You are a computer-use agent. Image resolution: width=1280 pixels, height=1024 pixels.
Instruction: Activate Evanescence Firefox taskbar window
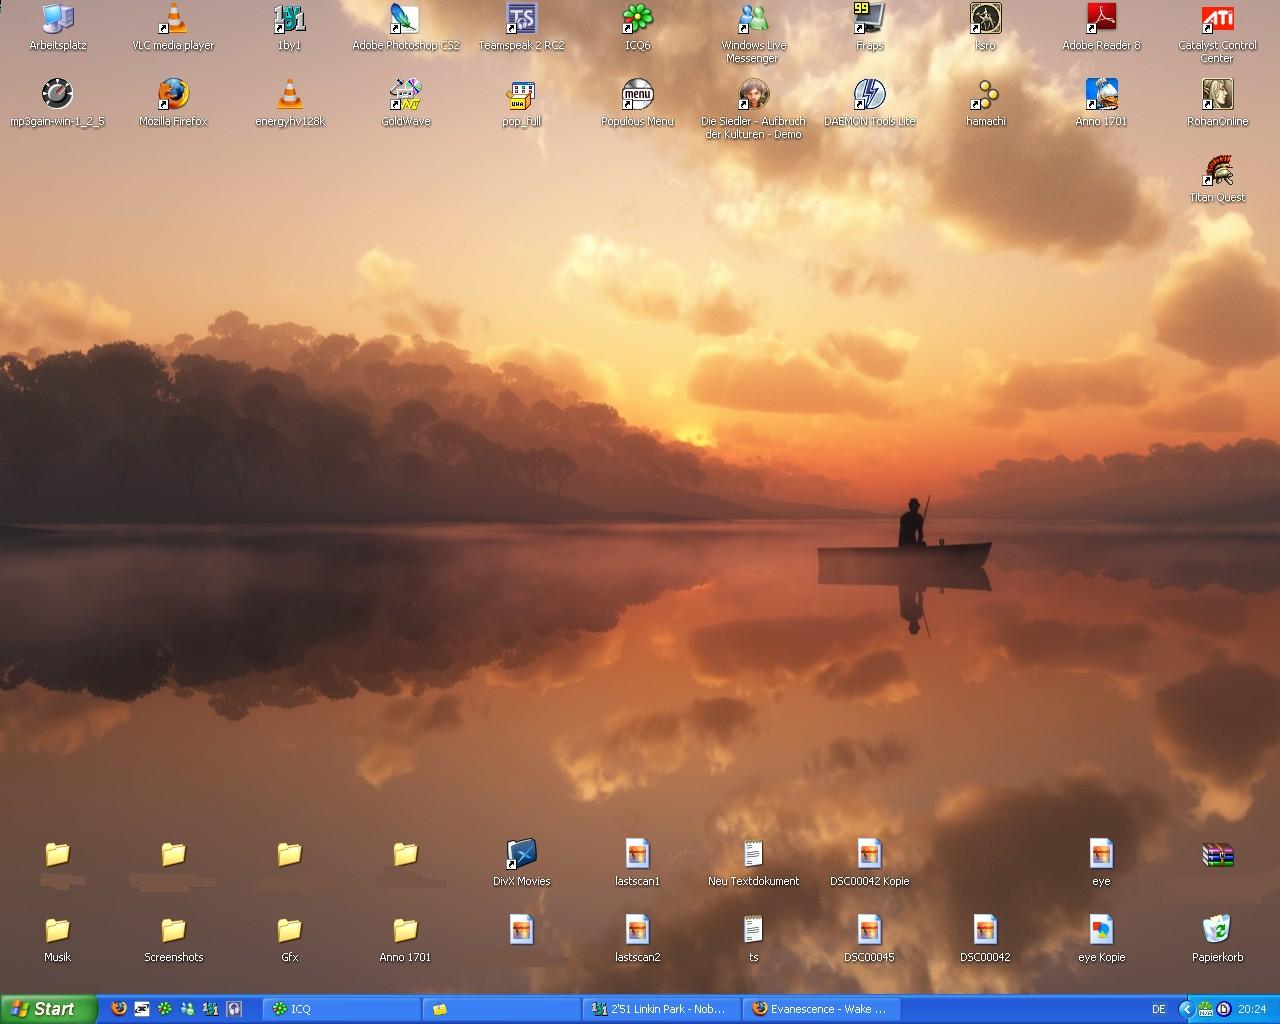pyautogui.click(x=821, y=1009)
